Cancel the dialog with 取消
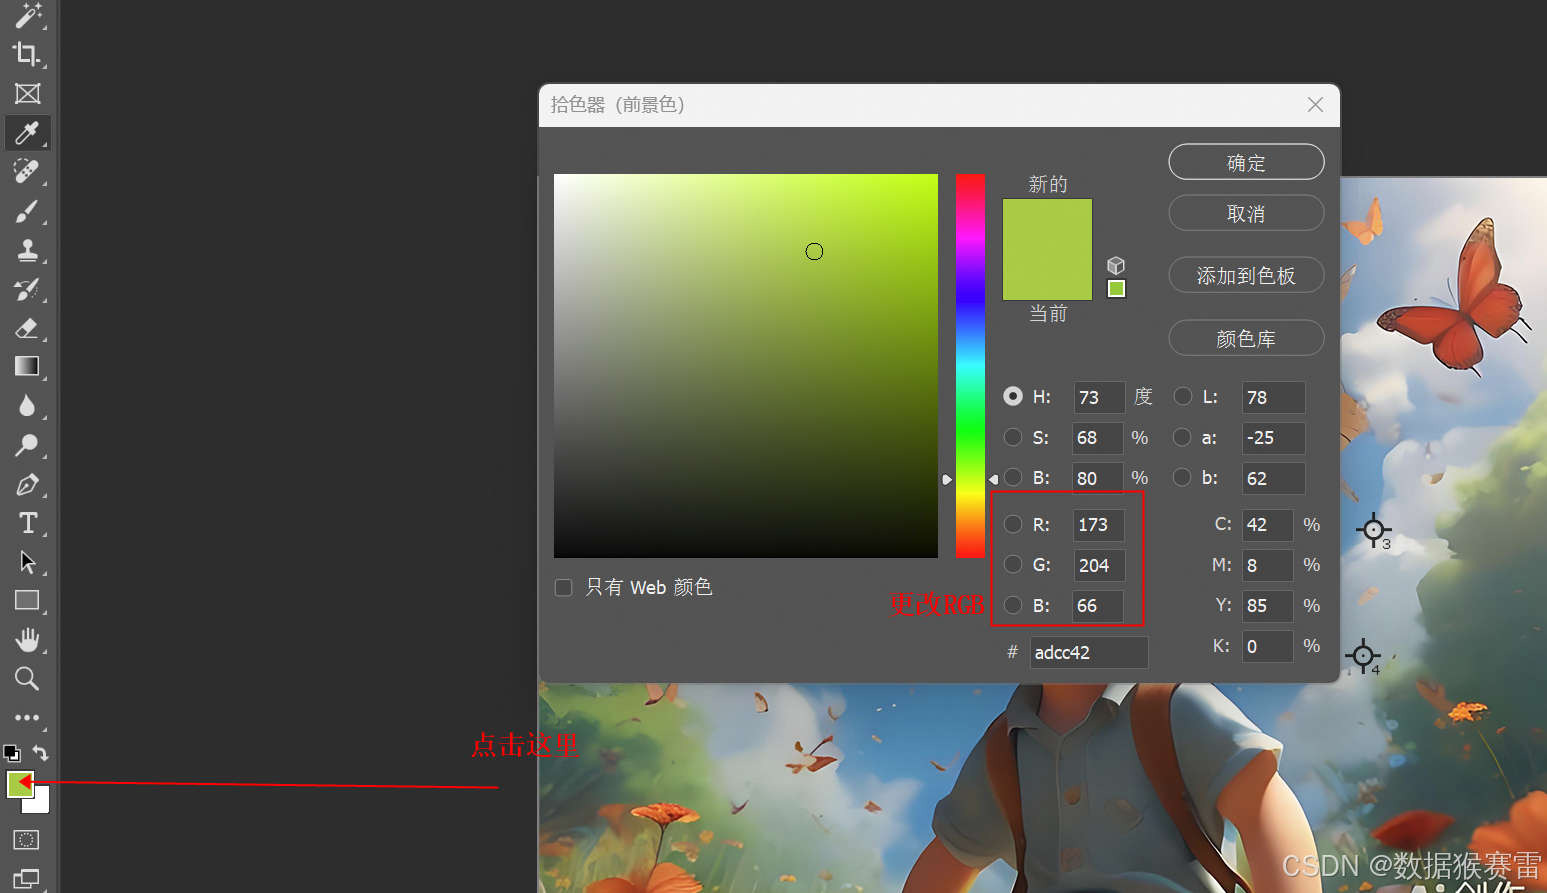 pos(1246,213)
